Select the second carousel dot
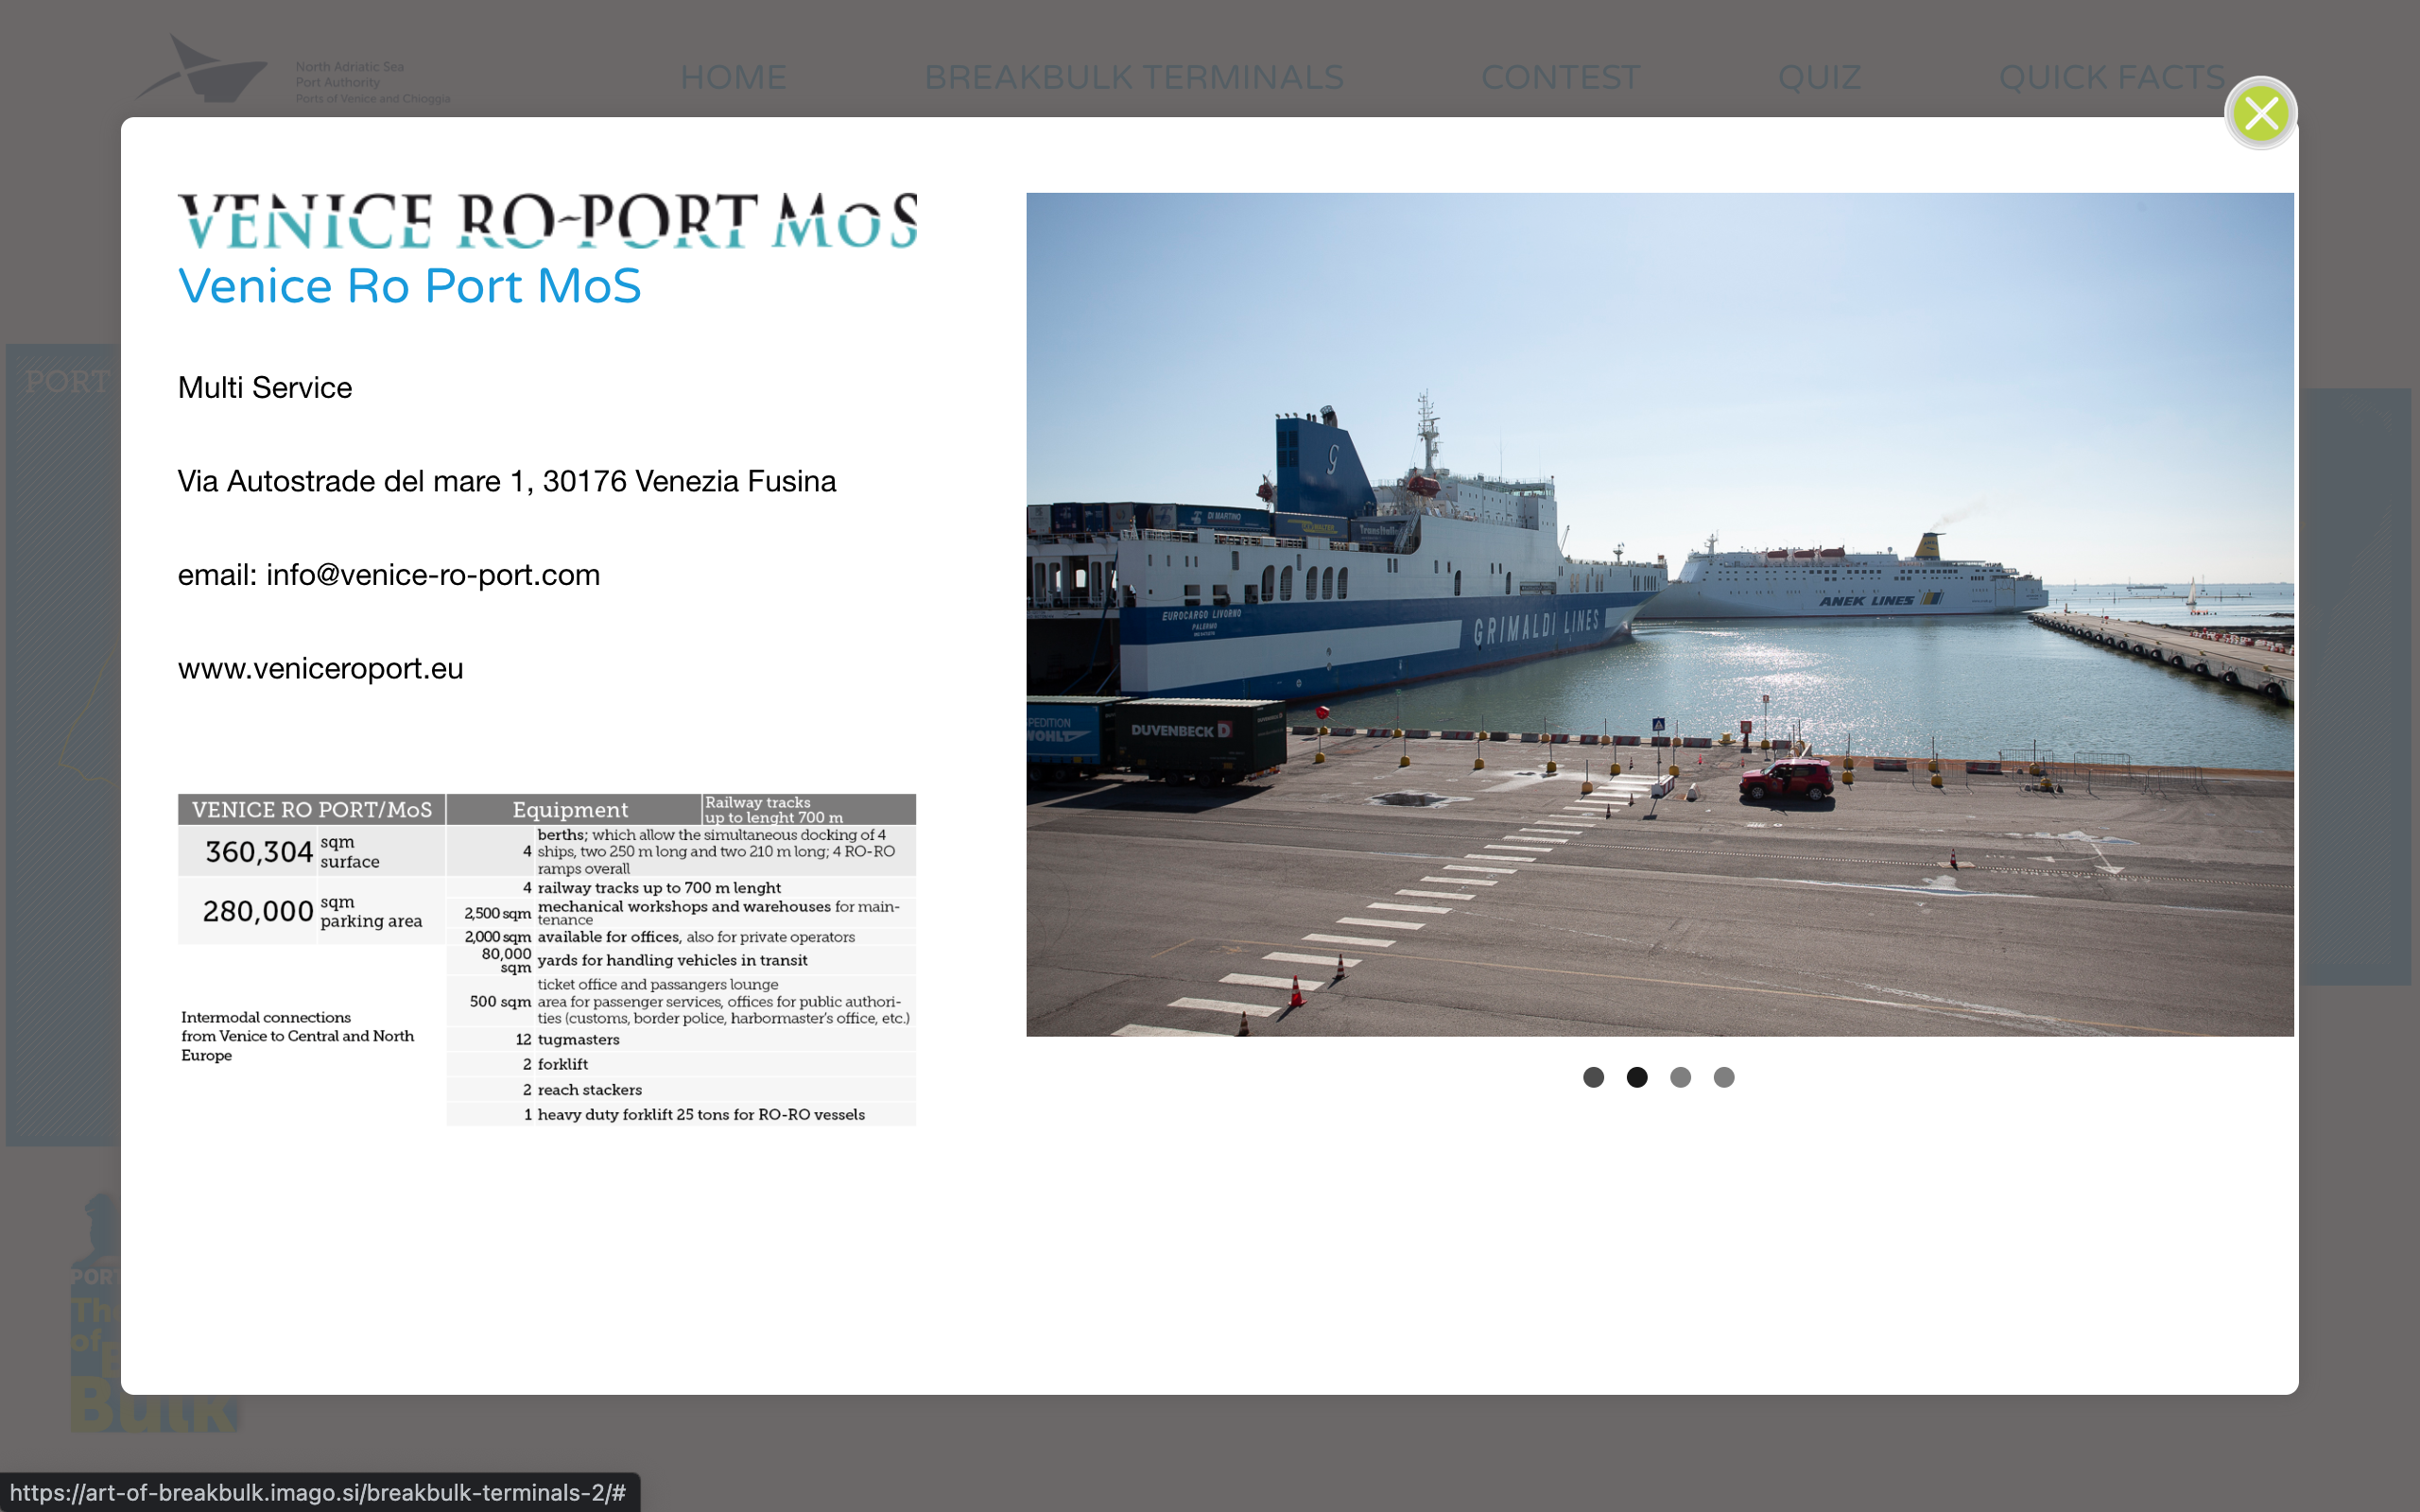Viewport: 2420px width, 1512px height. coord(1637,1077)
